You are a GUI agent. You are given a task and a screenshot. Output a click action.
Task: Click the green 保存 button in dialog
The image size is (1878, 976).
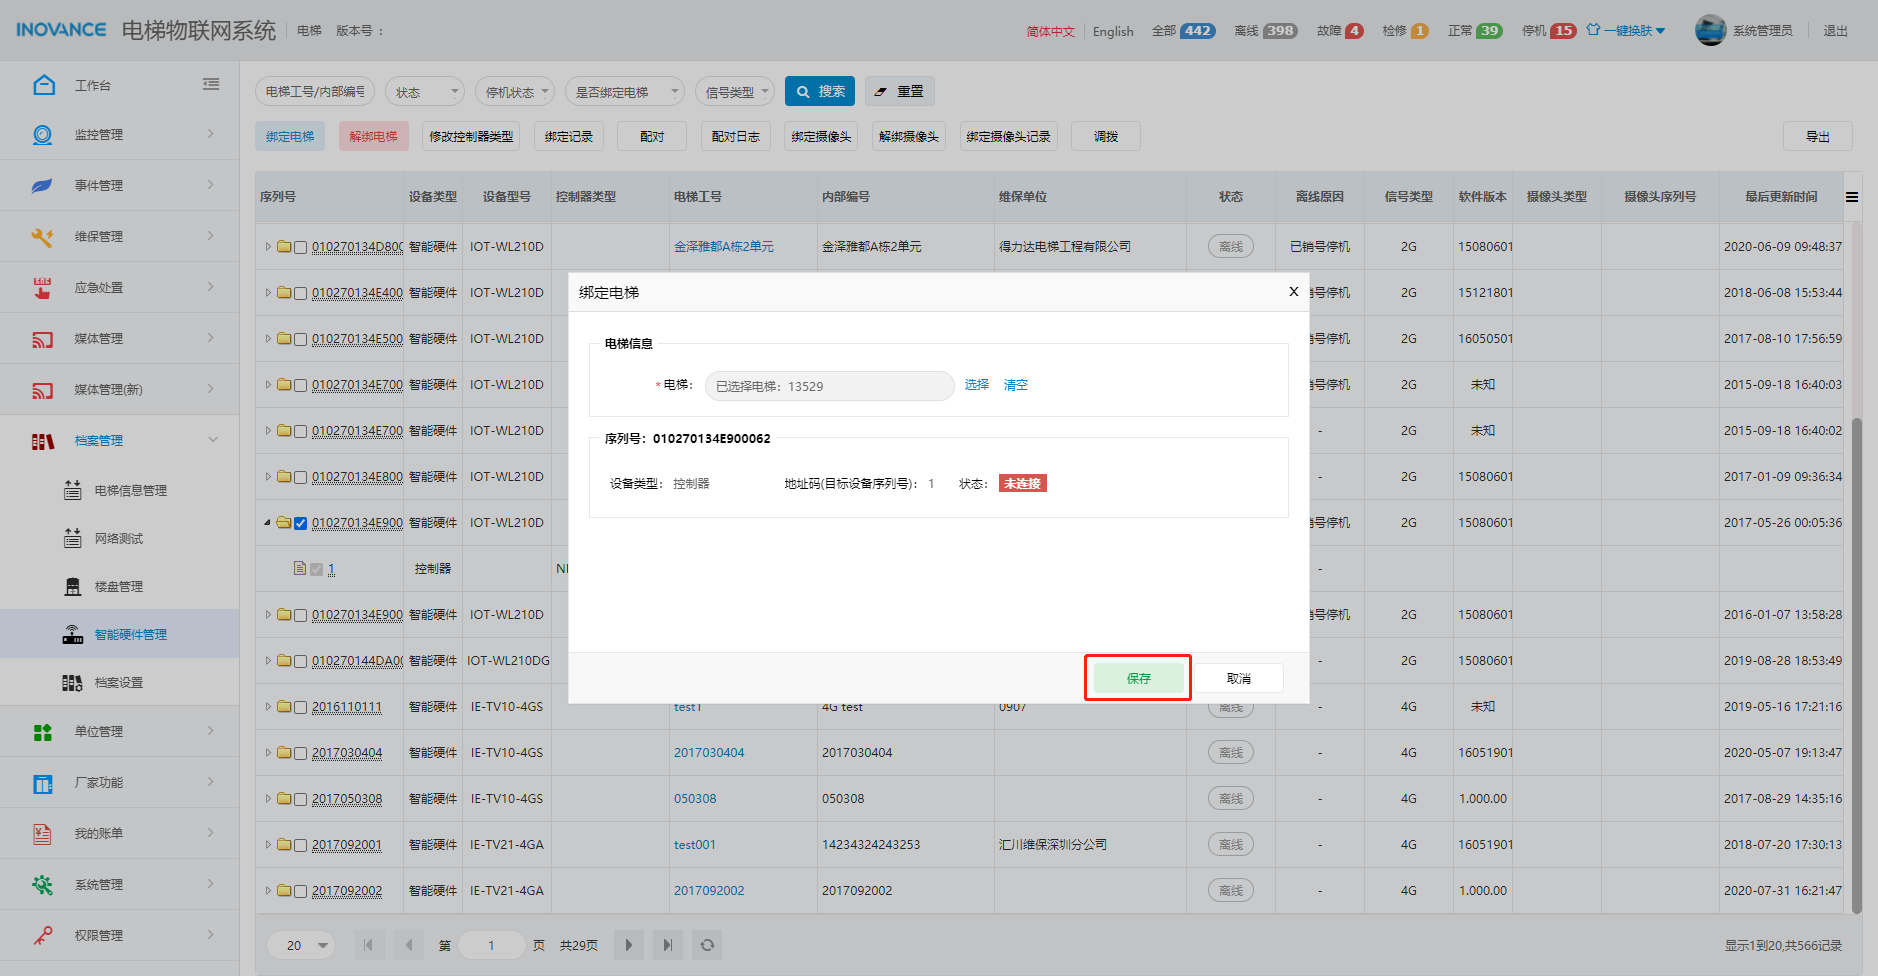click(x=1138, y=678)
